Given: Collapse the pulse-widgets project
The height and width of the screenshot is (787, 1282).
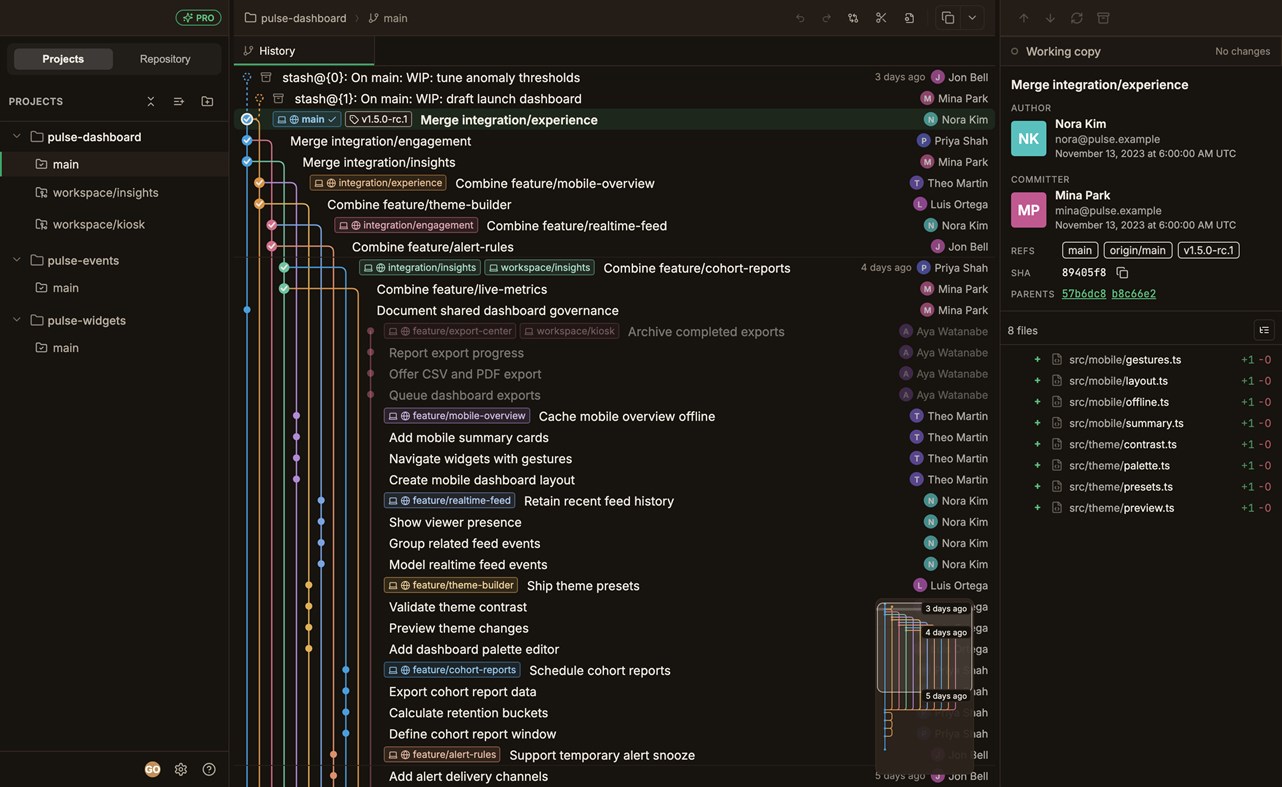Looking at the screenshot, I should [17, 320].
